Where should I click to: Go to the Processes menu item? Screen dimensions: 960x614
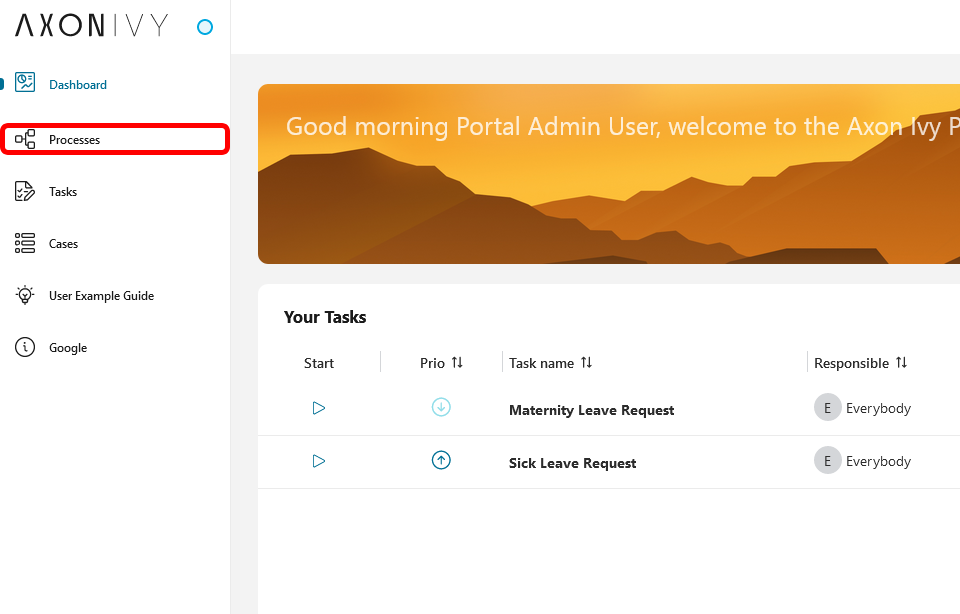click(x=74, y=140)
